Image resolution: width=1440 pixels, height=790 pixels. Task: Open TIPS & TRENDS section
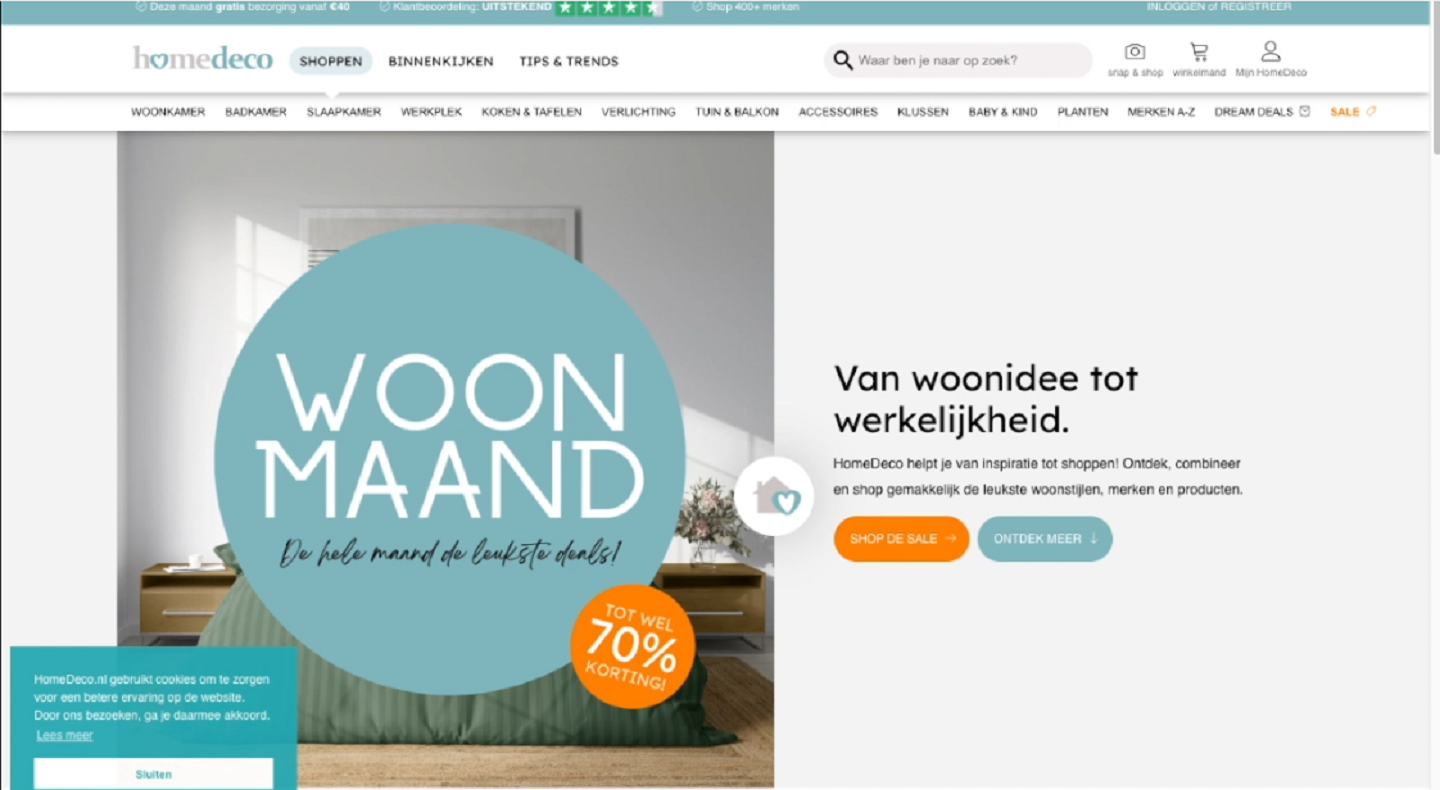pos(569,61)
